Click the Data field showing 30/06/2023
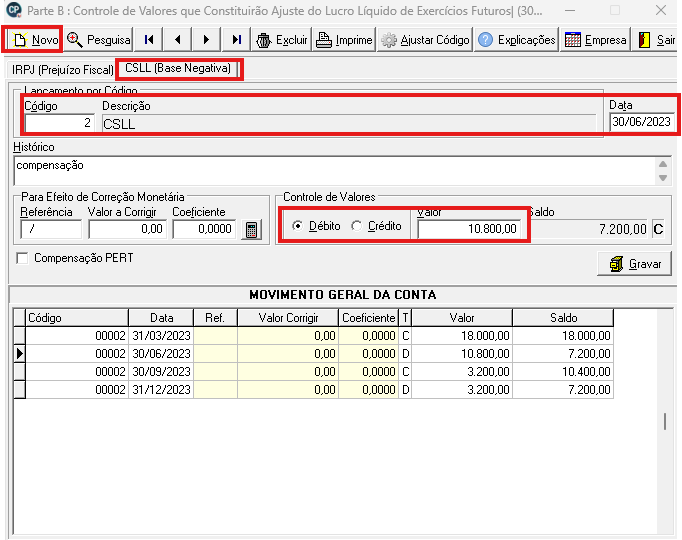 click(x=641, y=122)
